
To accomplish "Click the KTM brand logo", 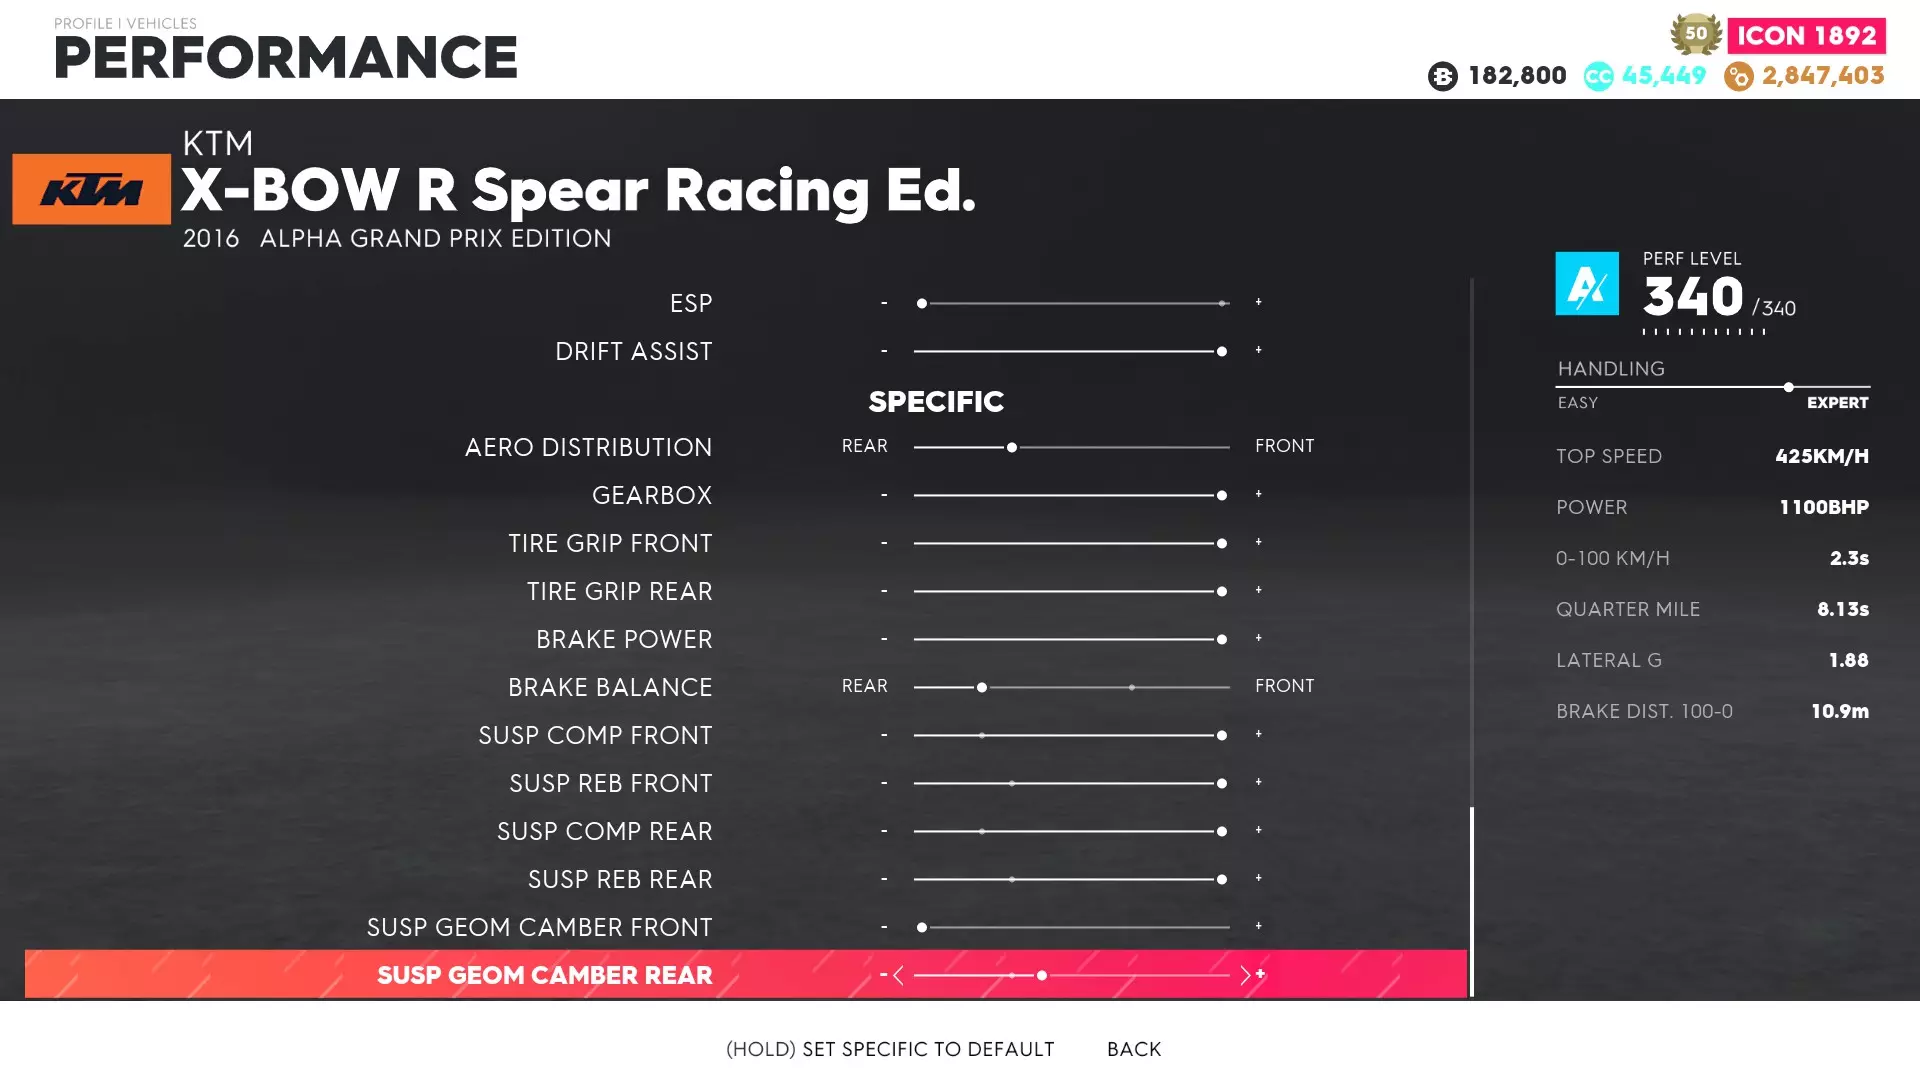I will tap(91, 189).
